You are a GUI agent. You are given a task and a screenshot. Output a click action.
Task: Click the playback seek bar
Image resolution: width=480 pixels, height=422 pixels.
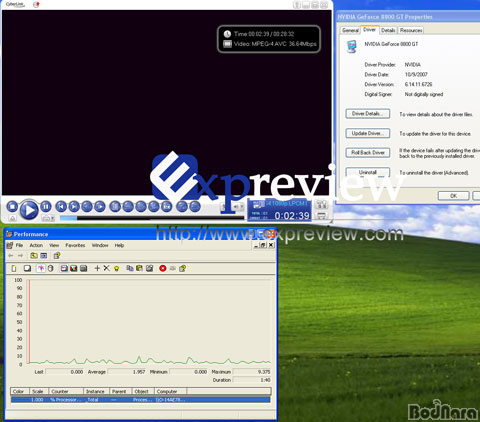pos(152,218)
